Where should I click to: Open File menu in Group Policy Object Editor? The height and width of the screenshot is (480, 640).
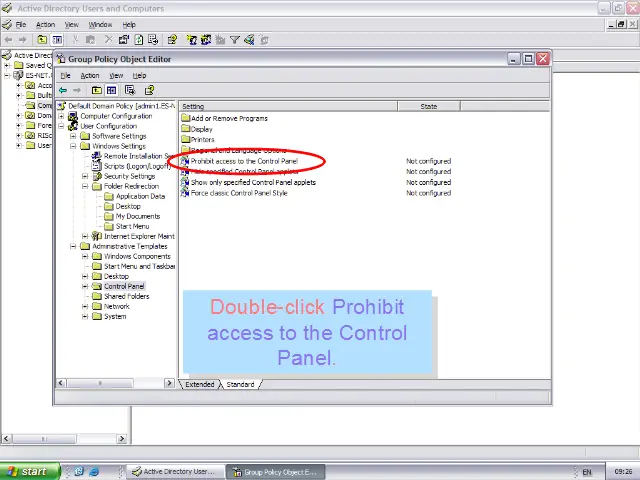tap(65, 76)
